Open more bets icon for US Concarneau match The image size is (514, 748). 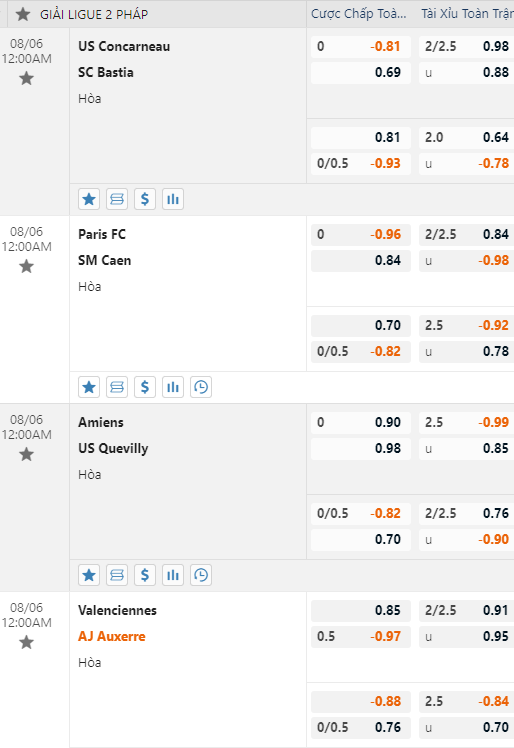[x=117, y=199]
